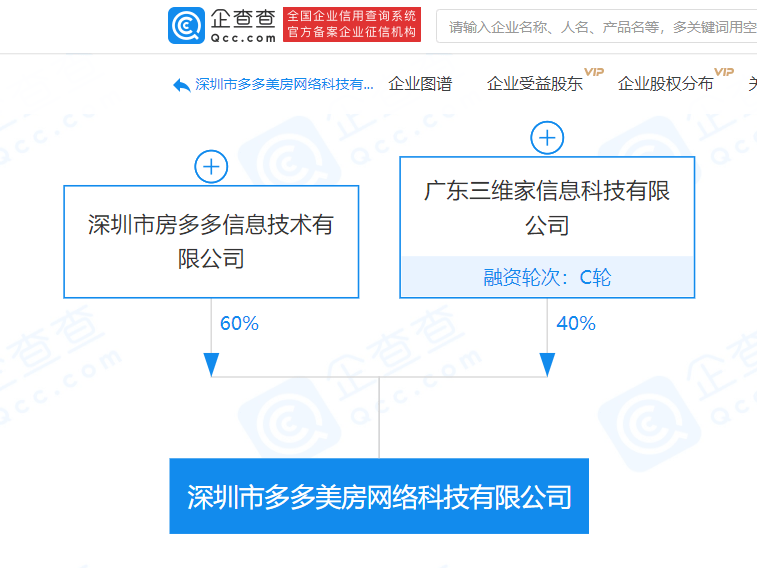
Task: Click the 40% shareholding label
Action: pyautogui.click(x=576, y=323)
